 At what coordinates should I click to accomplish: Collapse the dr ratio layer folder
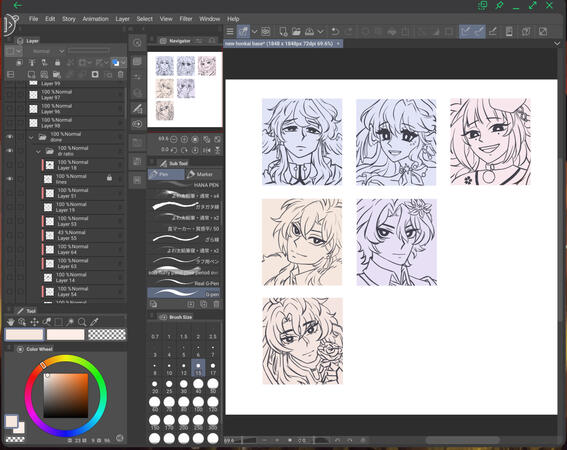[38, 151]
